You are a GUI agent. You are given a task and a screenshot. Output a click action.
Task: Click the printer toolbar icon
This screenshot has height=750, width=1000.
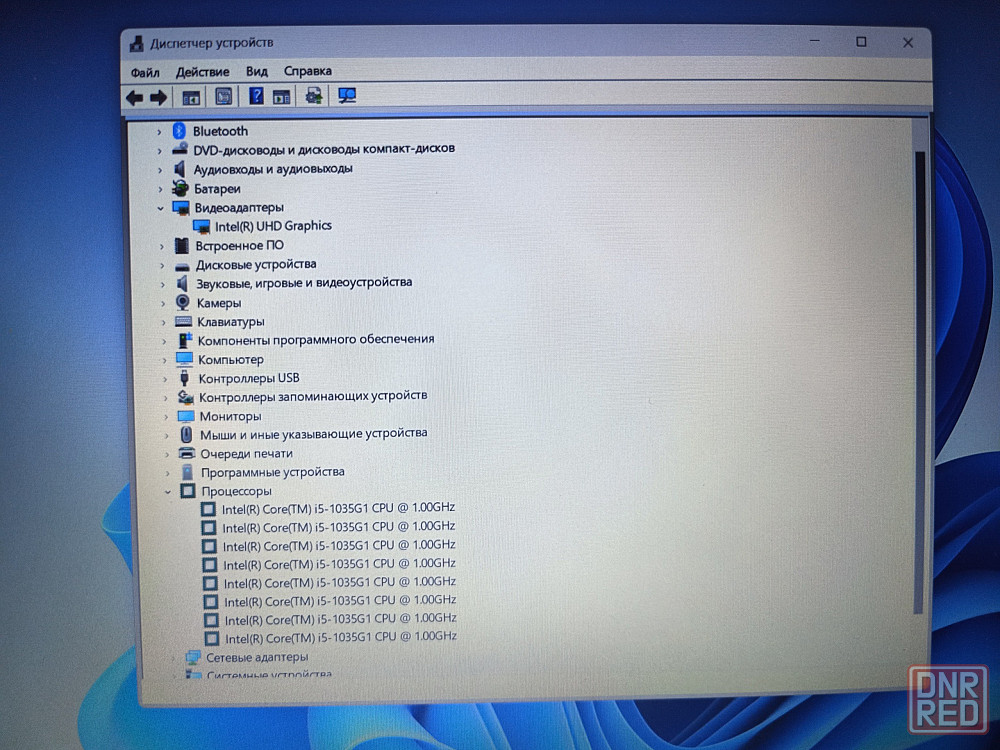coord(314,96)
